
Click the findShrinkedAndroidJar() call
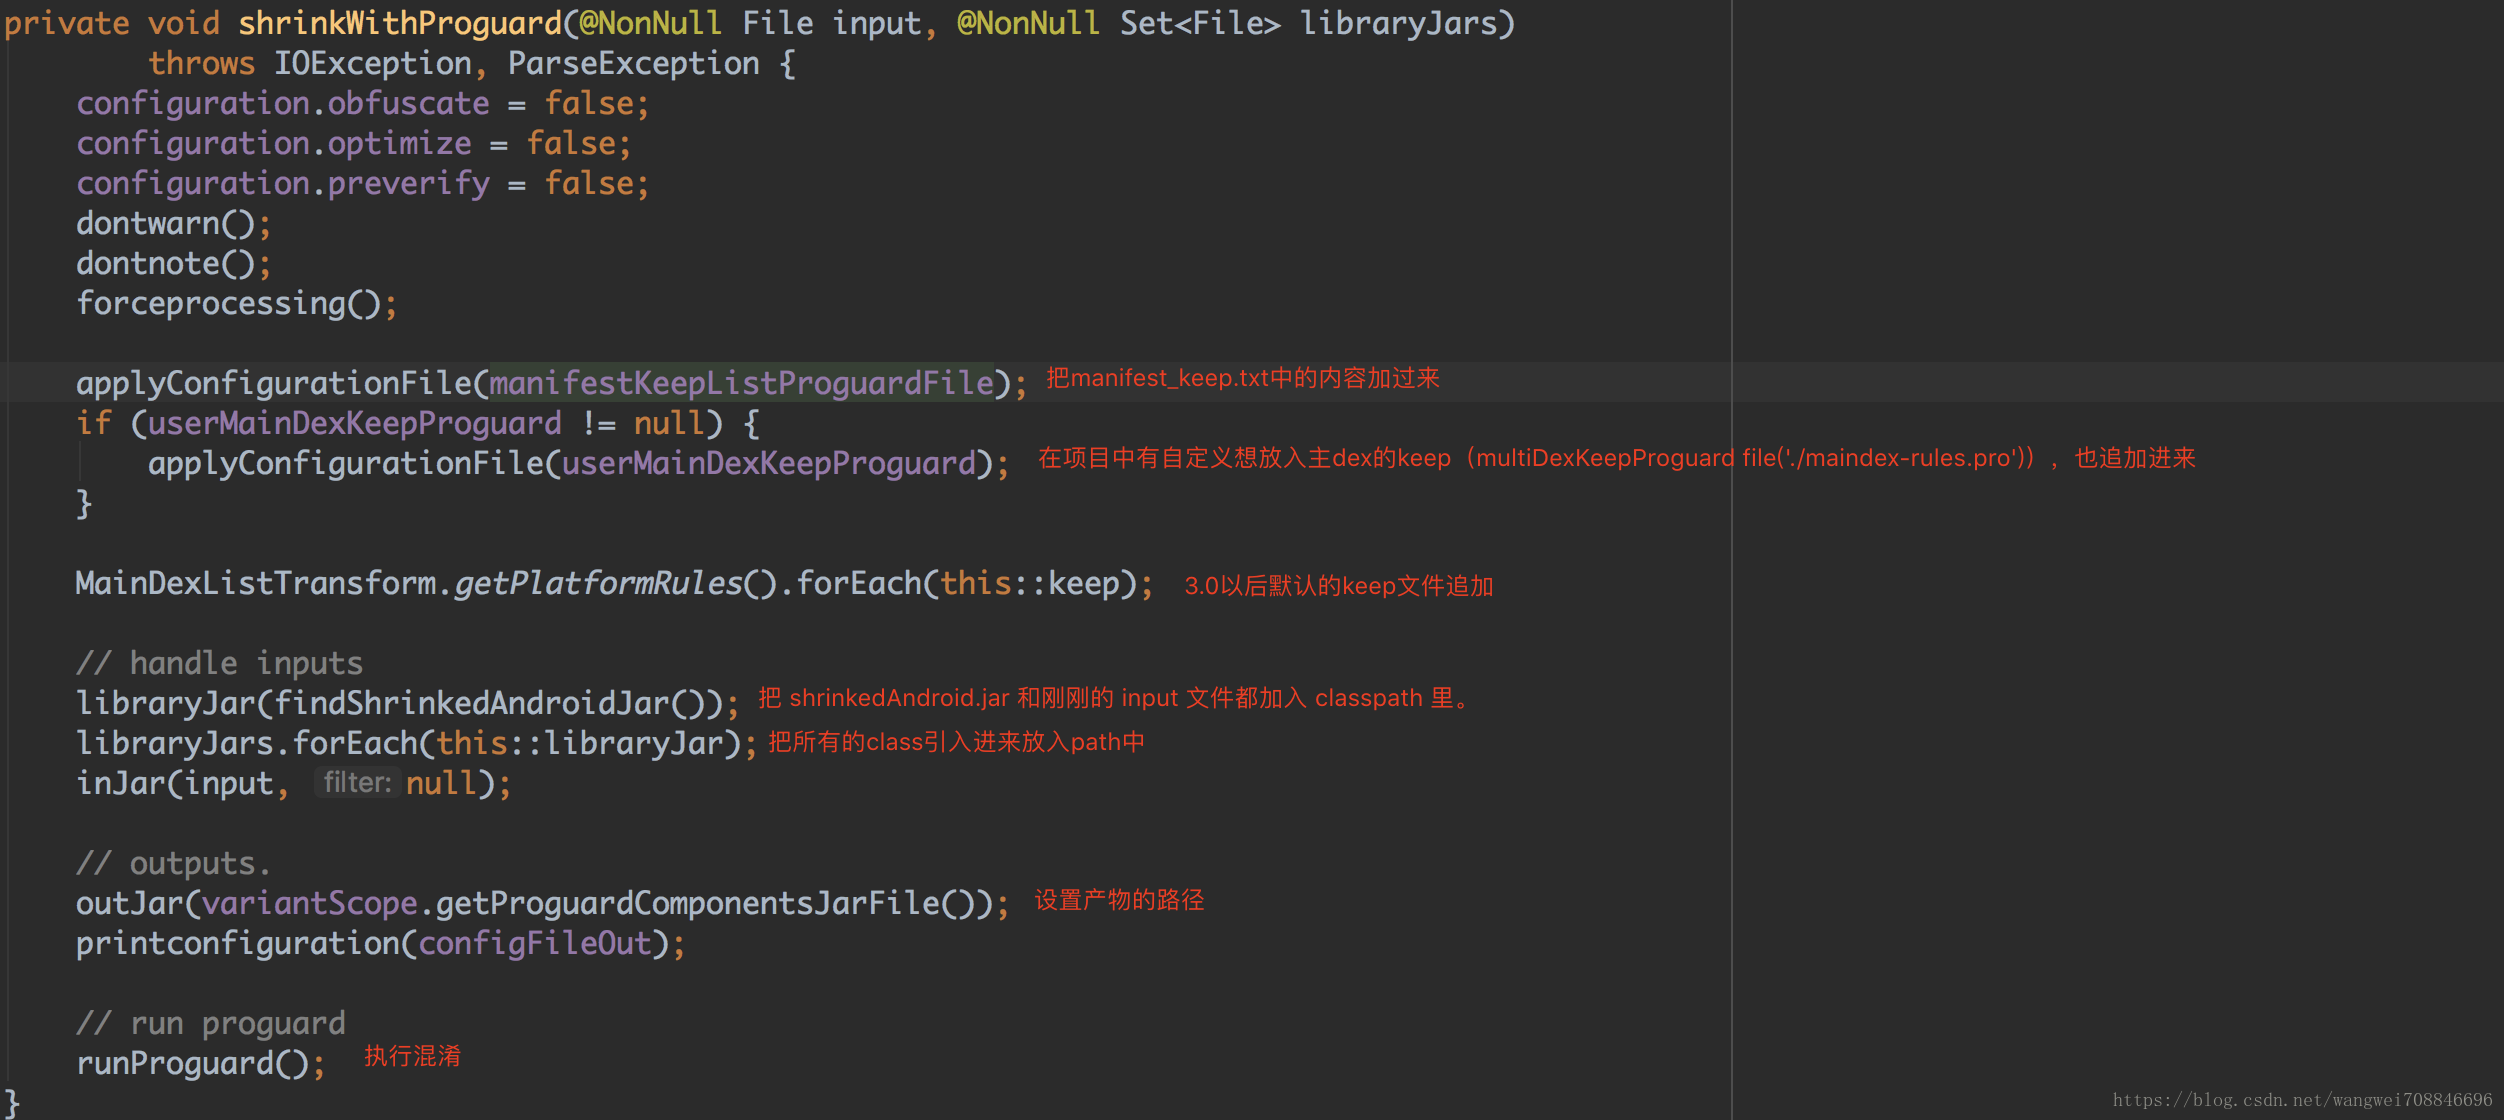[489, 703]
